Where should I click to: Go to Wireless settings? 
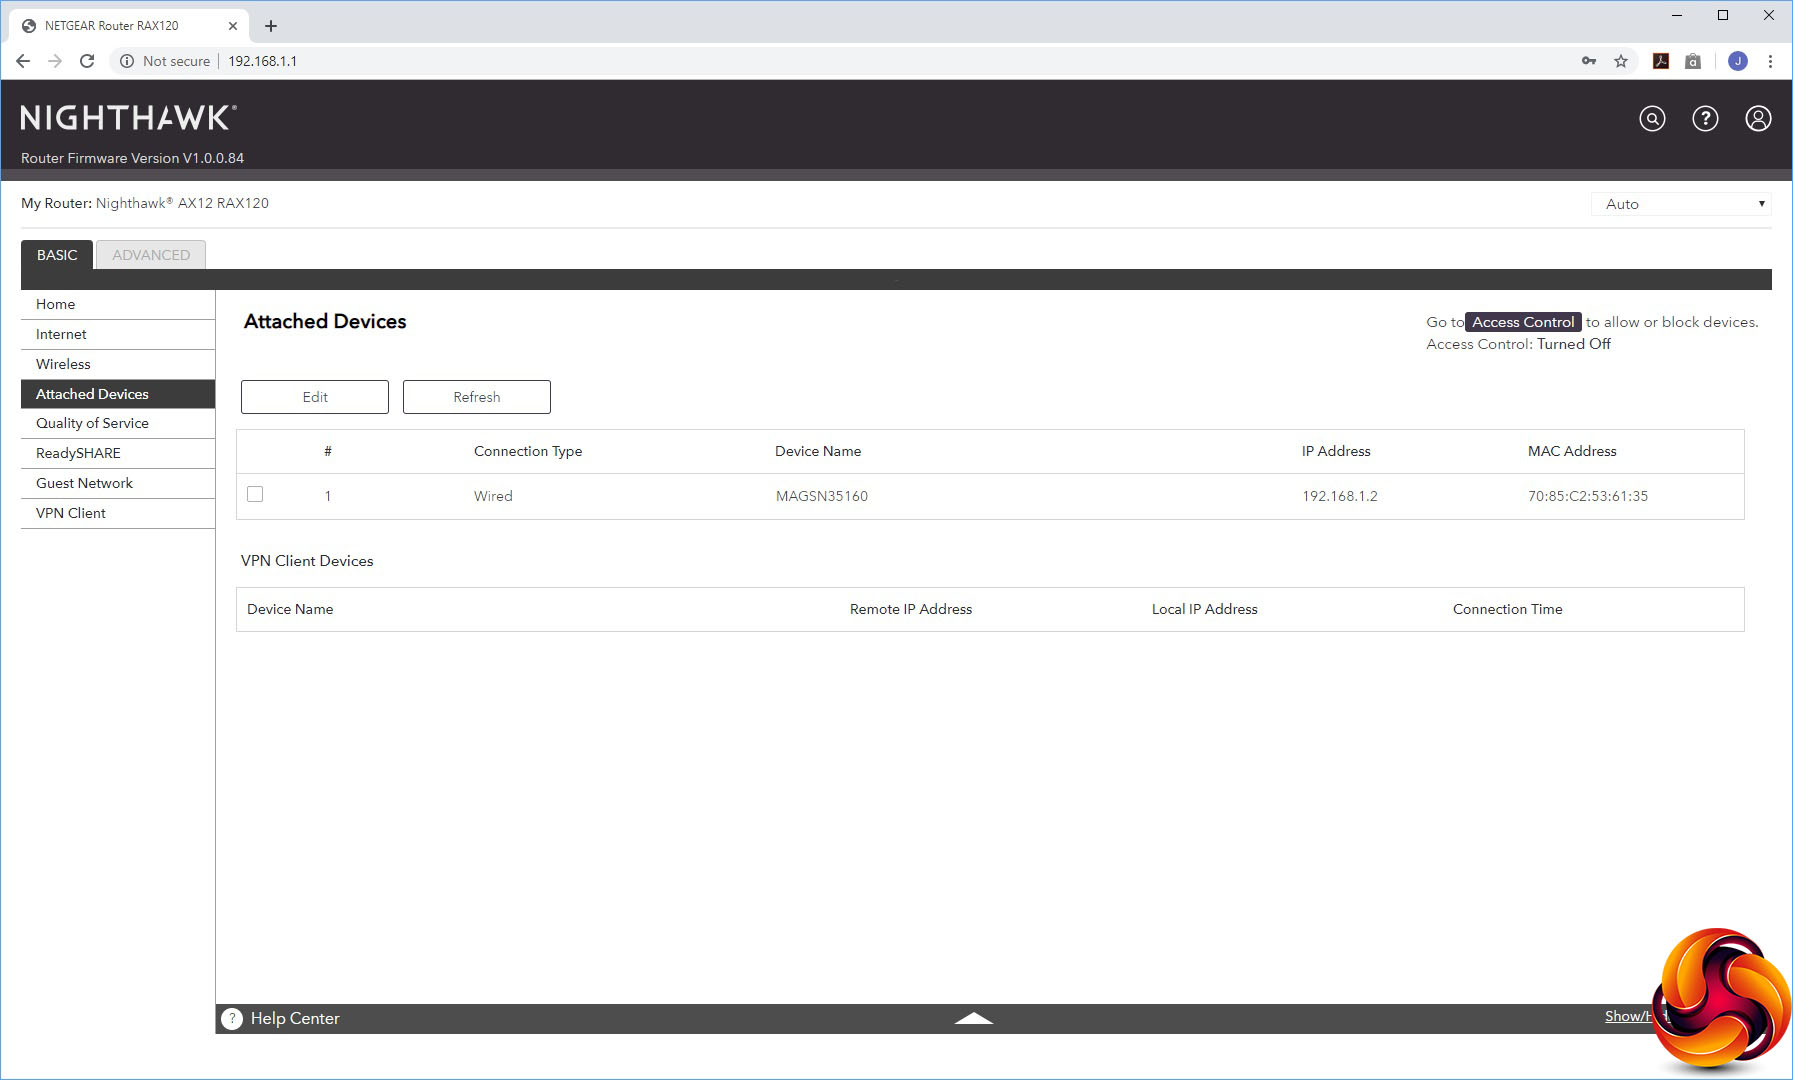coord(118,364)
